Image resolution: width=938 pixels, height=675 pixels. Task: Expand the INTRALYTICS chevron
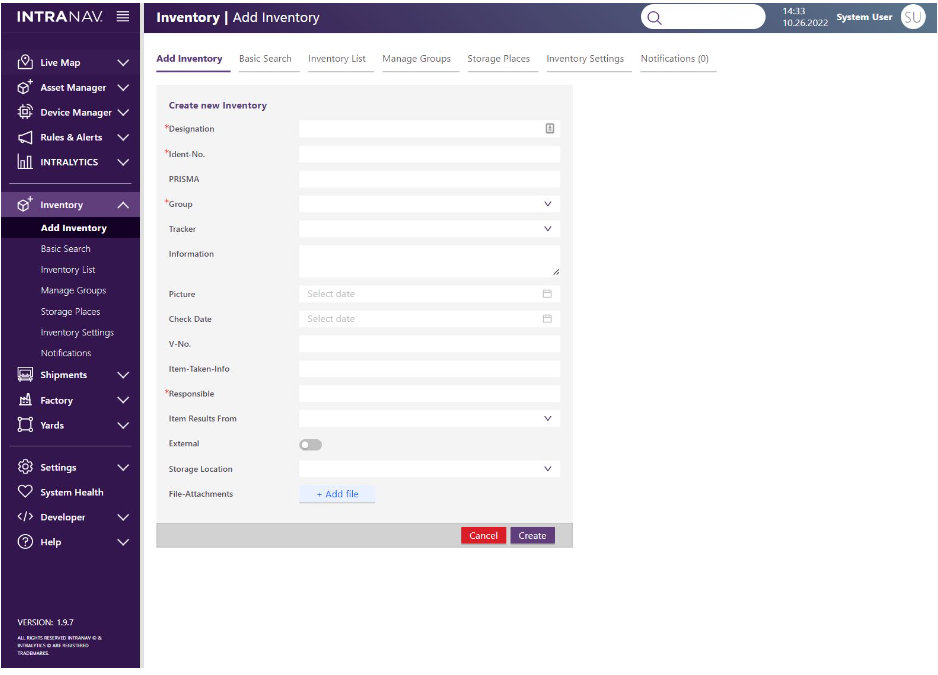click(123, 162)
